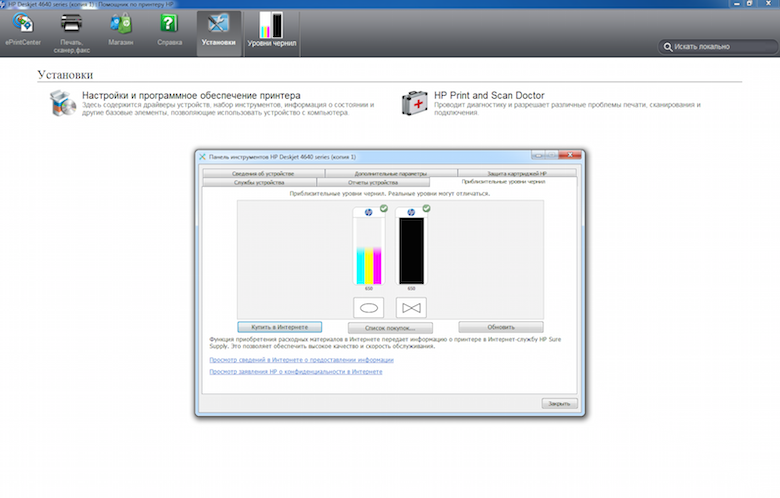
Task: Select Приблизительные уровни чернил tab
Action: pos(503,182)
